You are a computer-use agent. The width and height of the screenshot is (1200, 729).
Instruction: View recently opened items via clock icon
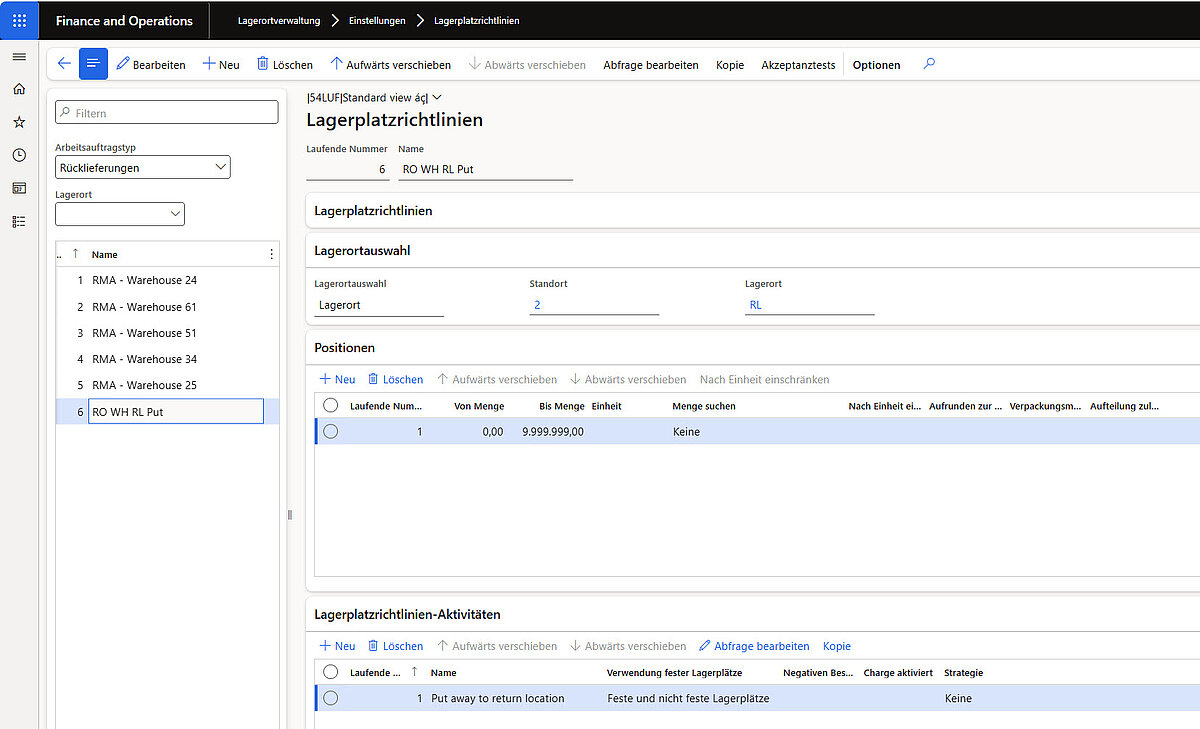tap(18, 155)
